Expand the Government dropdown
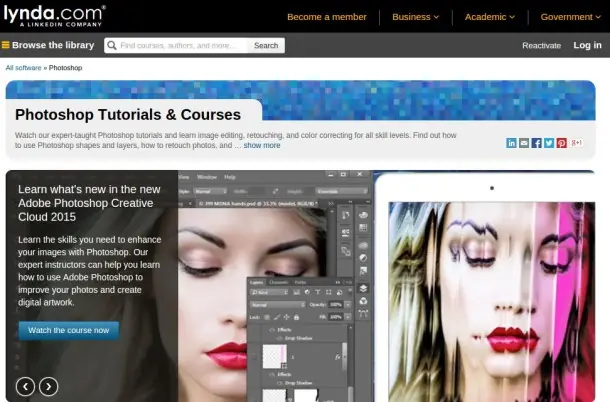The width and height of the screenshot is (610, 402). 570,17
